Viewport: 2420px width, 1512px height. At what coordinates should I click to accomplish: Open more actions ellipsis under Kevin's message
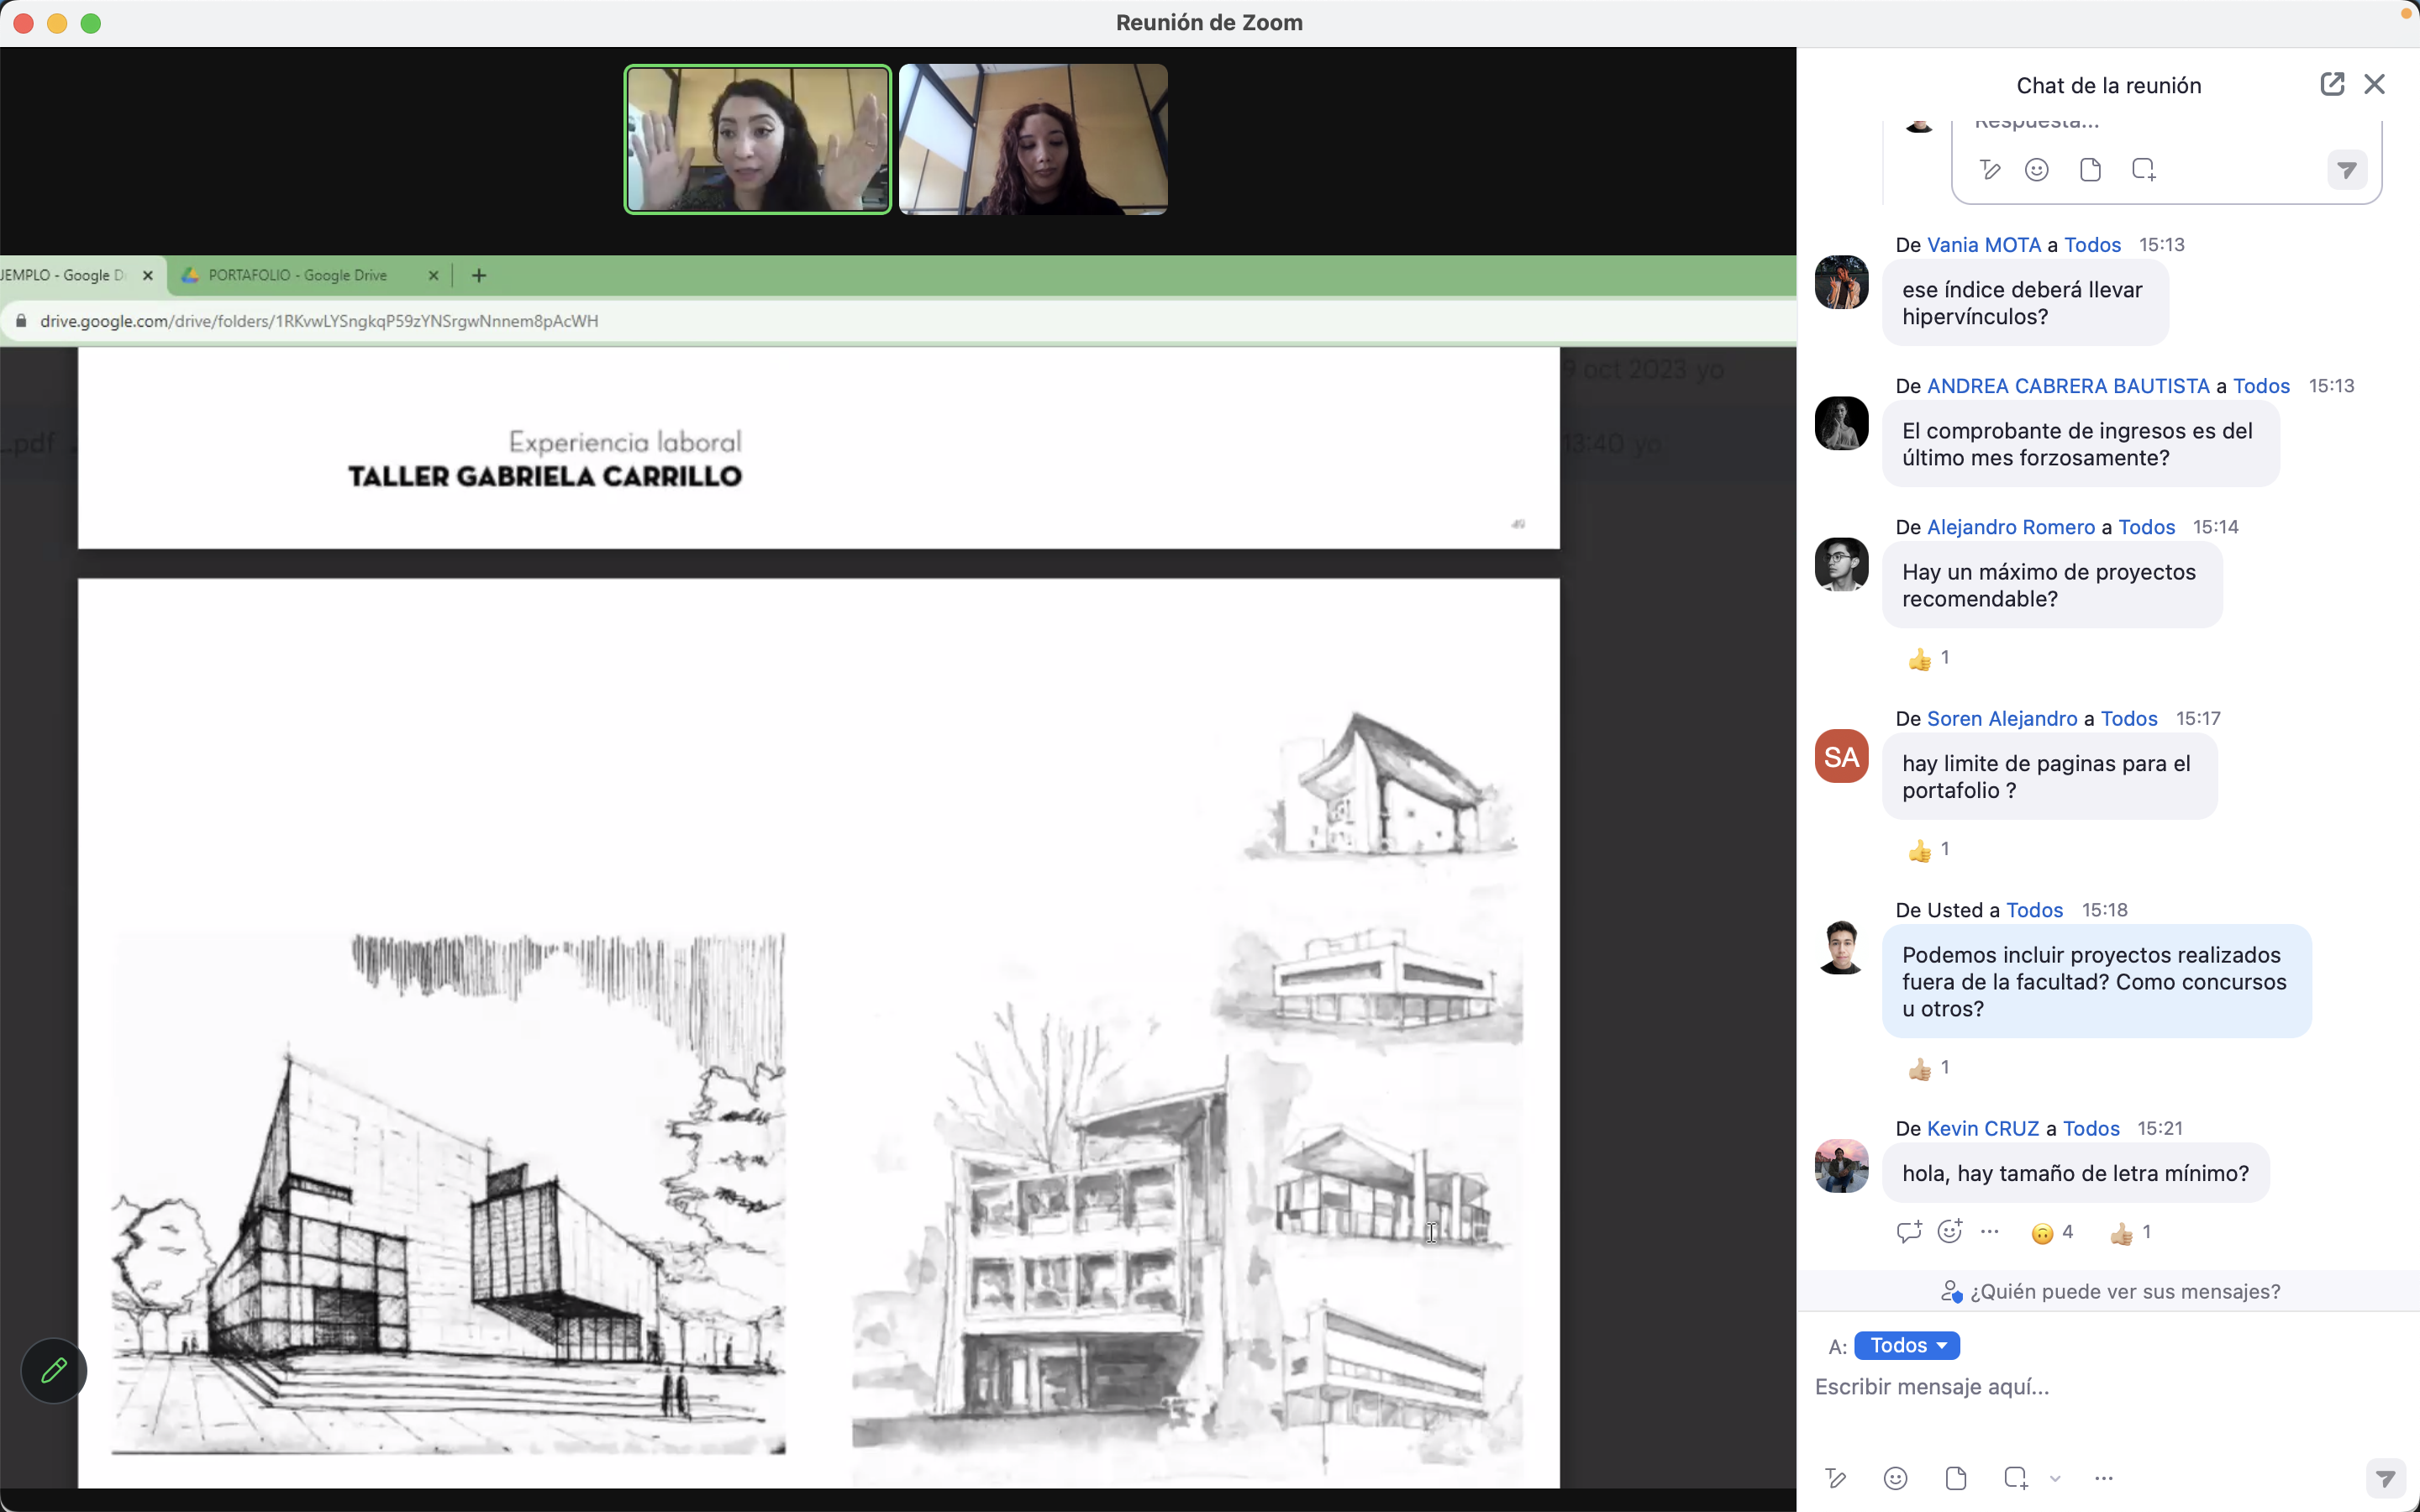coord(1990,1232)
